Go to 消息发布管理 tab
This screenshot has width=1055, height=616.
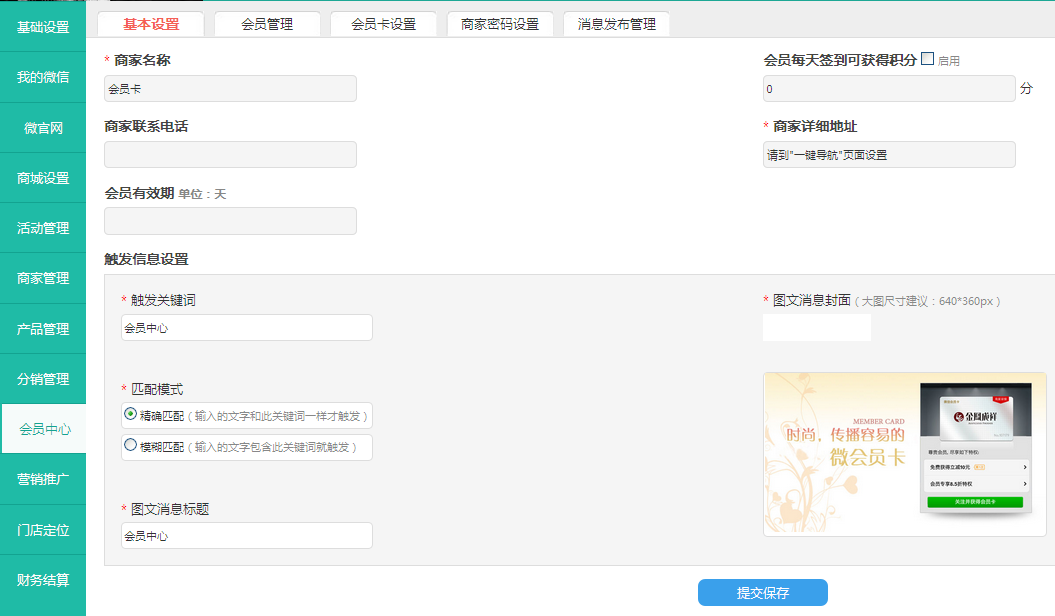point(616,24)
